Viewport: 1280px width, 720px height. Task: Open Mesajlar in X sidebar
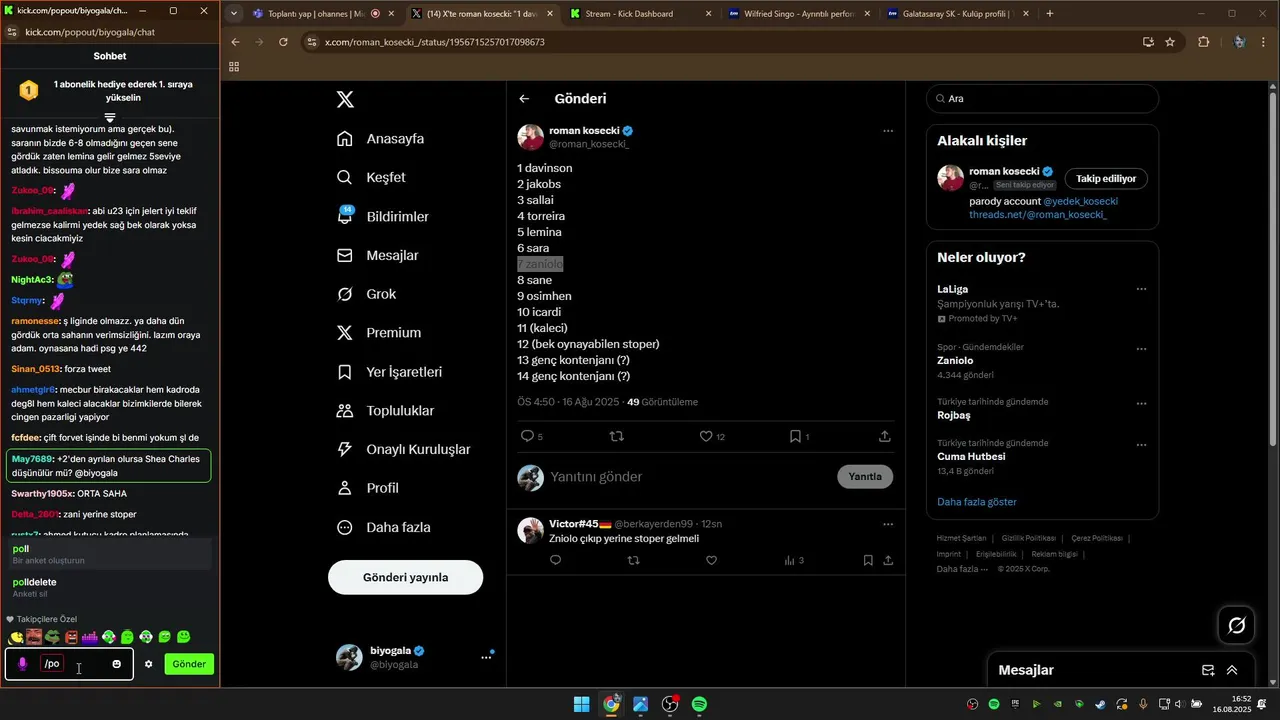pyautogui.click(x=379, y=255)
